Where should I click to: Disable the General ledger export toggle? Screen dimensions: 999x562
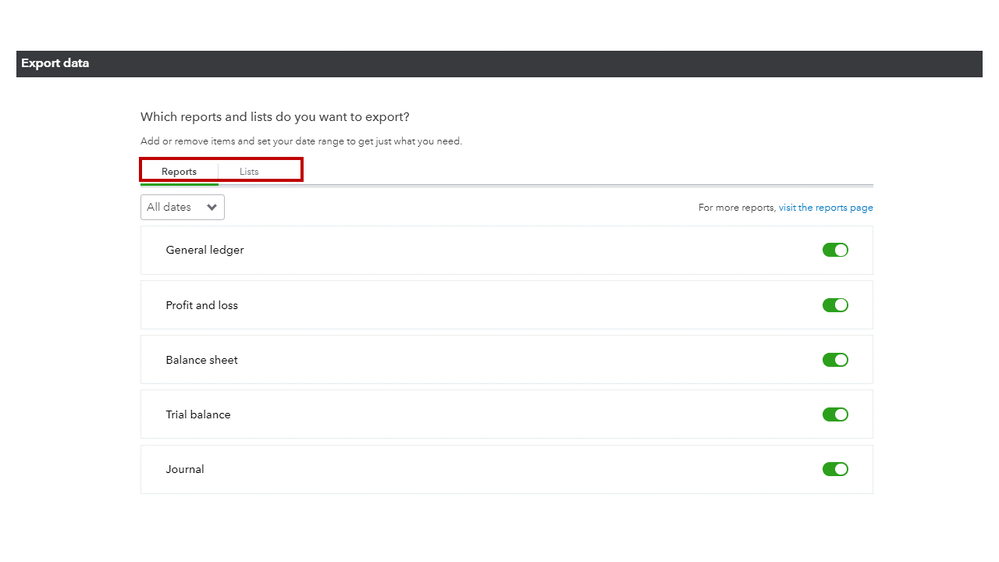835,250
